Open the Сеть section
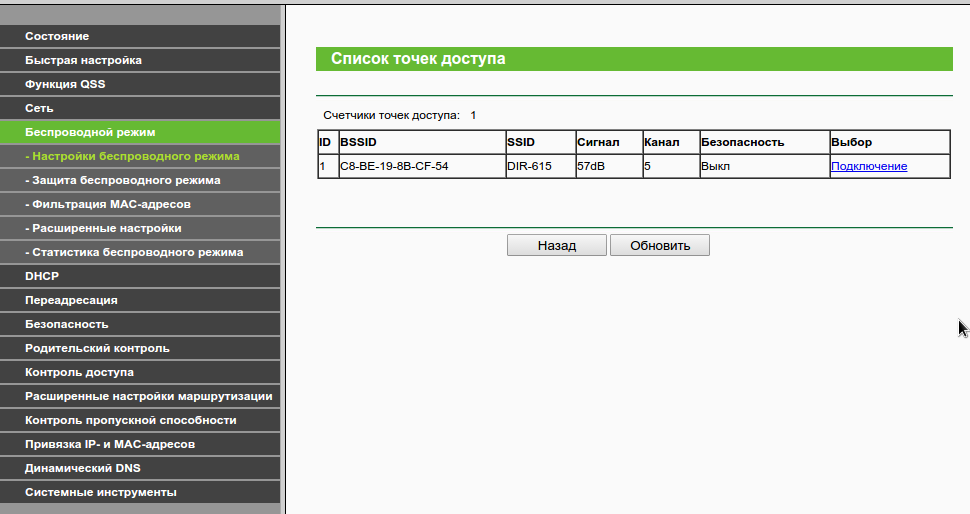 (x=140, y=108)
